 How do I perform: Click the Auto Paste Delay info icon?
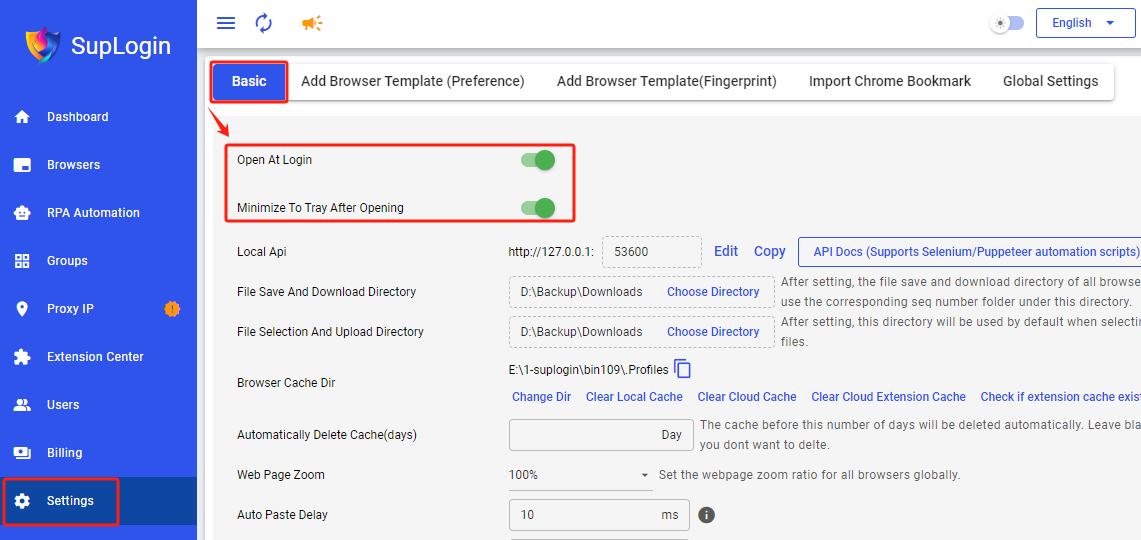coord(706,515)
